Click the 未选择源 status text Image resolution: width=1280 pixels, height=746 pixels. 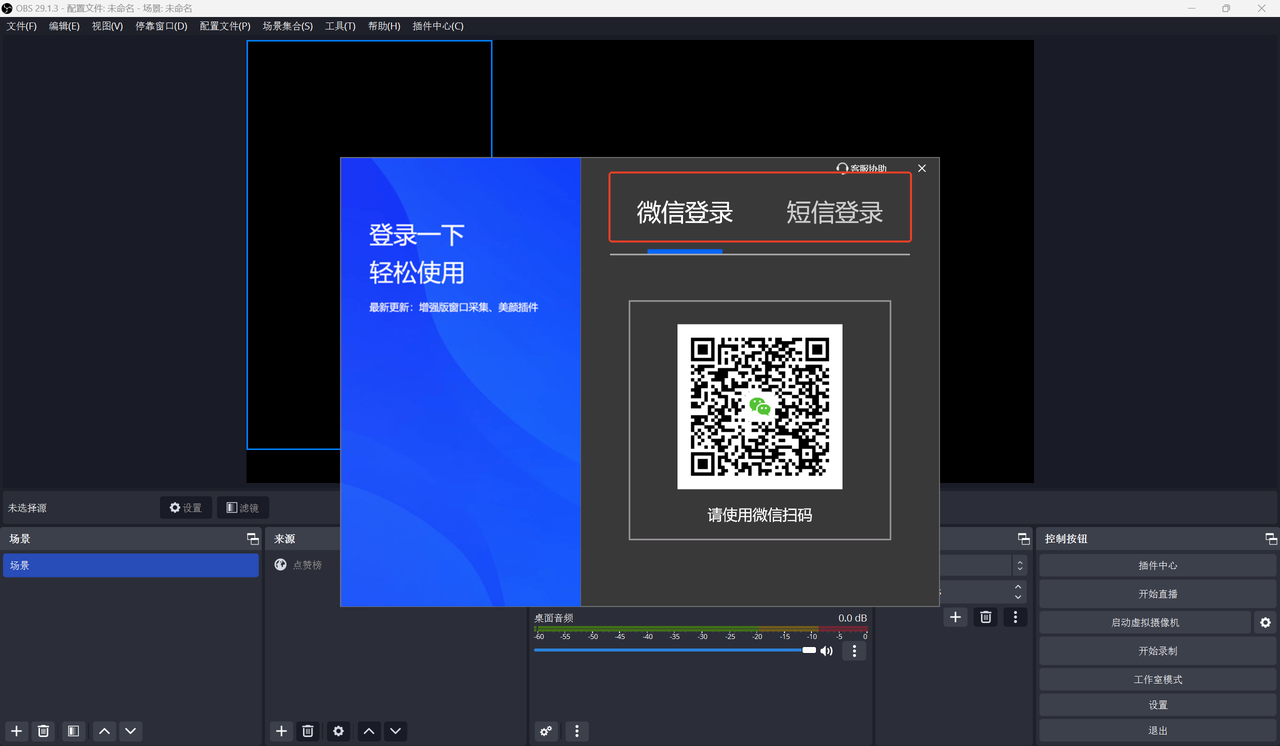tap(28, 508)
